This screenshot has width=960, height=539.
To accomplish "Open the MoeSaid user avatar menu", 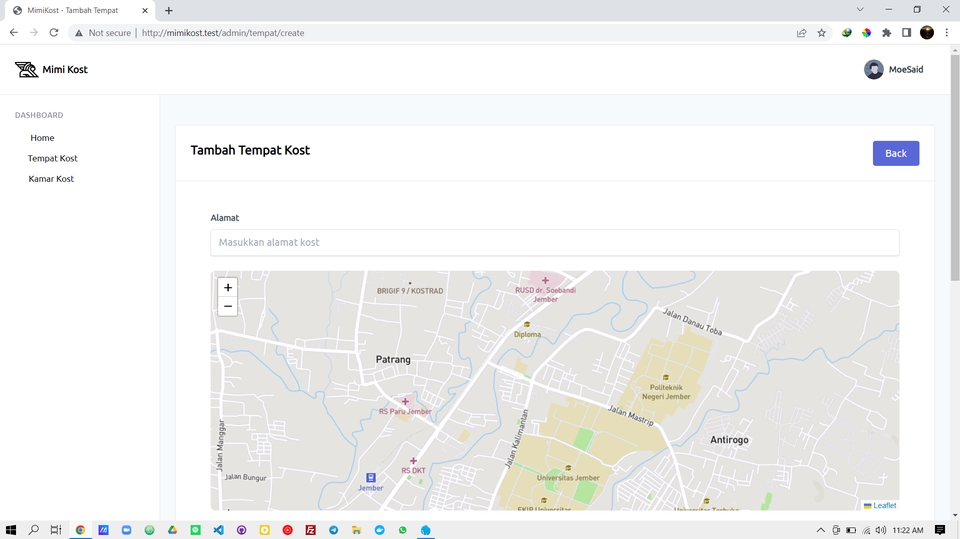I will click(873, 69).
